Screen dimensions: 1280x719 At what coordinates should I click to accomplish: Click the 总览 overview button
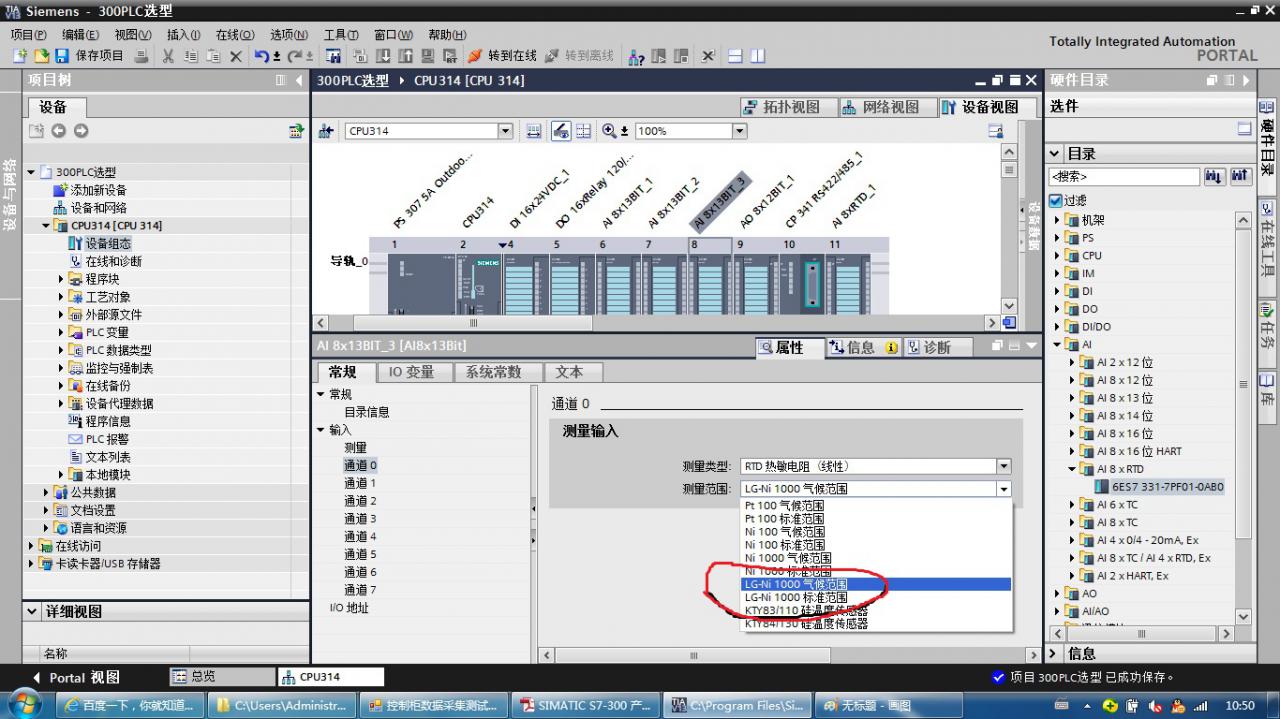coord(222,677)
